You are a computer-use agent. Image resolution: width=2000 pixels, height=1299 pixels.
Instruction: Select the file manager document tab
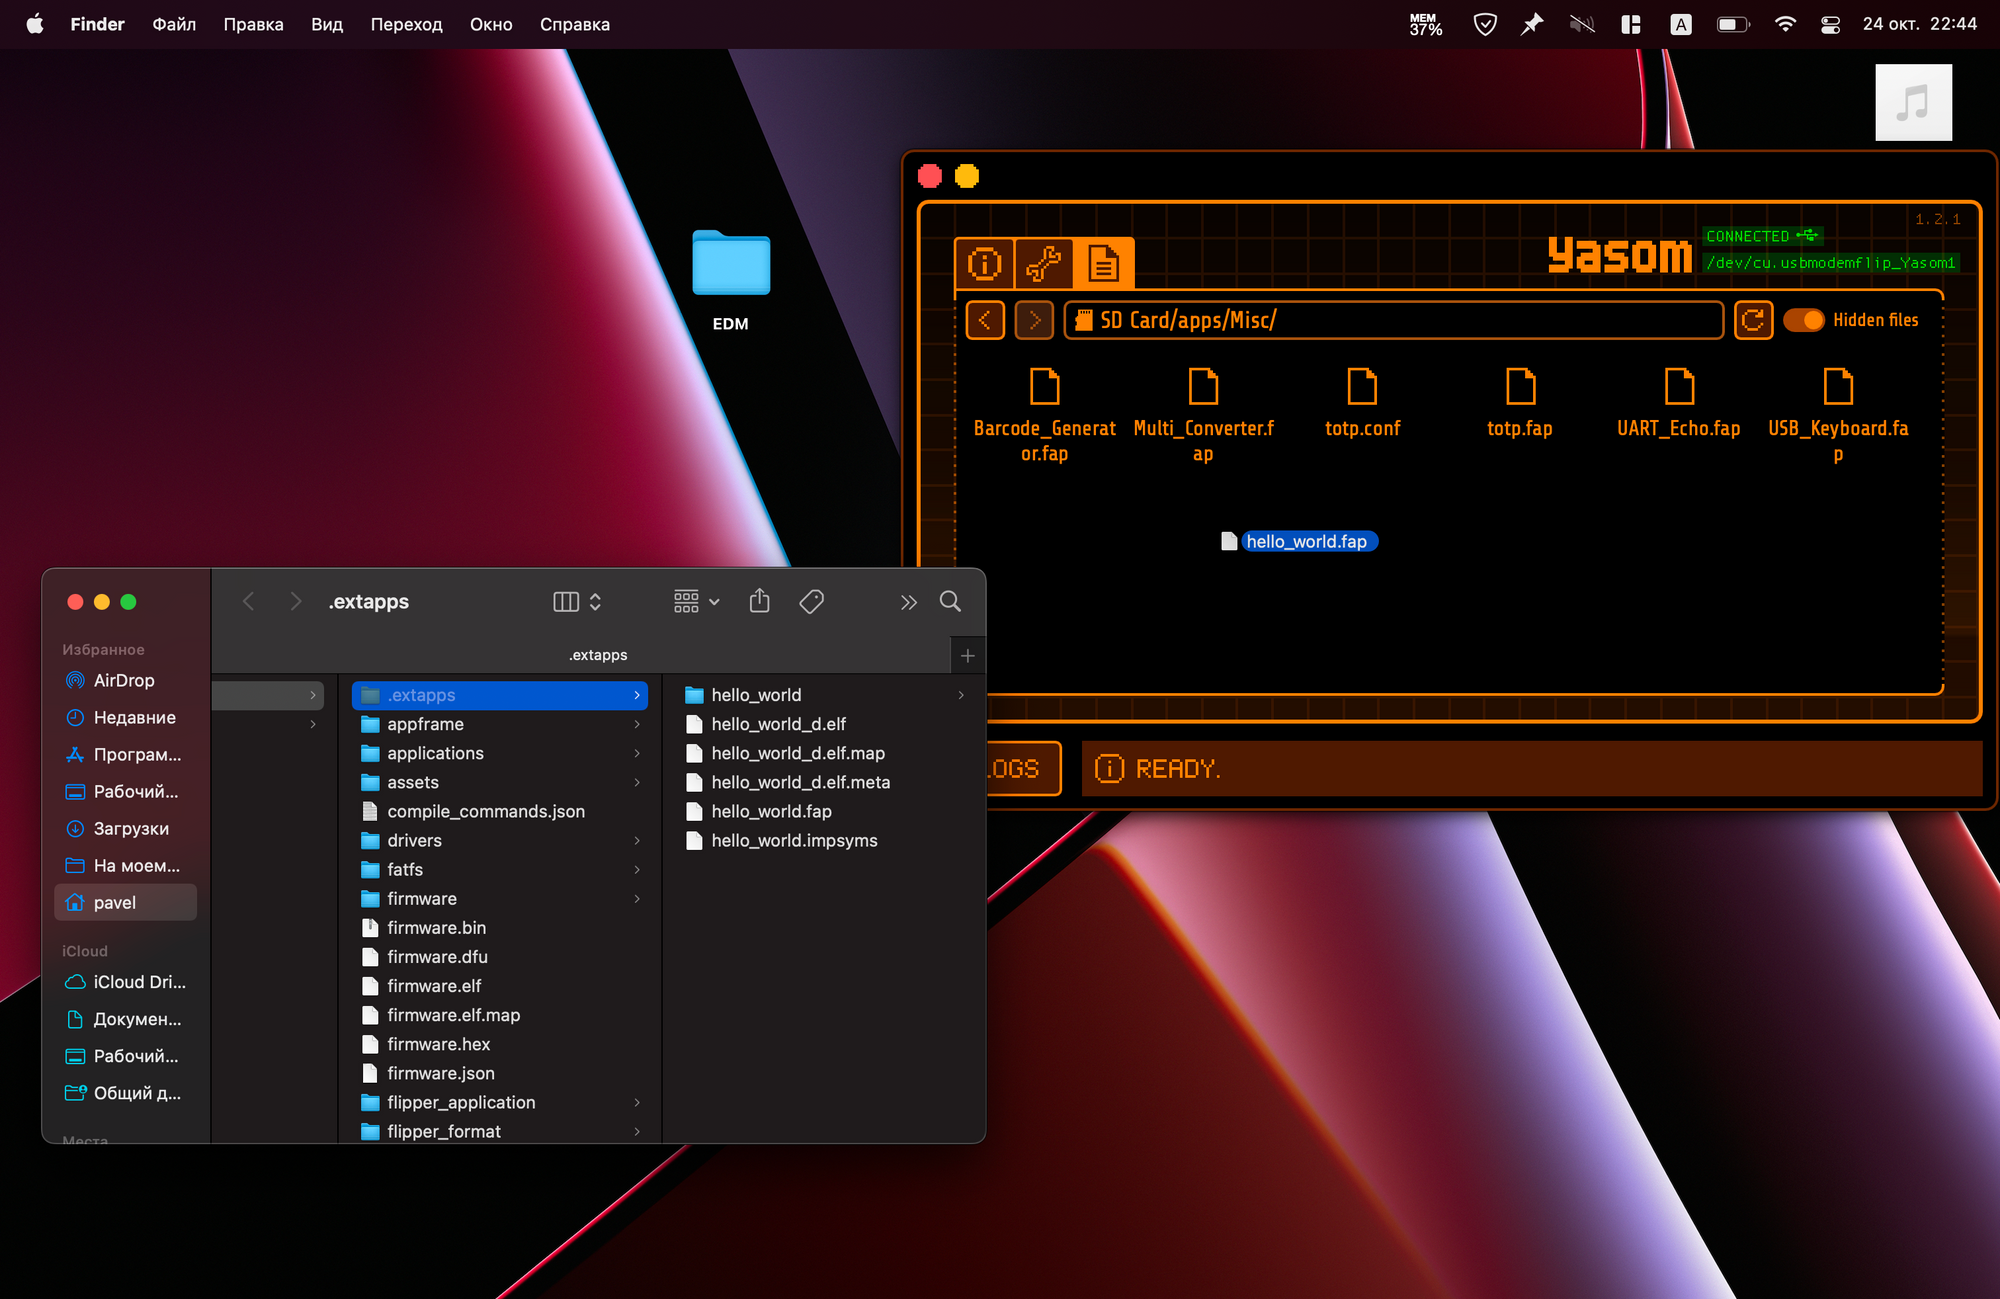(1103, 264)
